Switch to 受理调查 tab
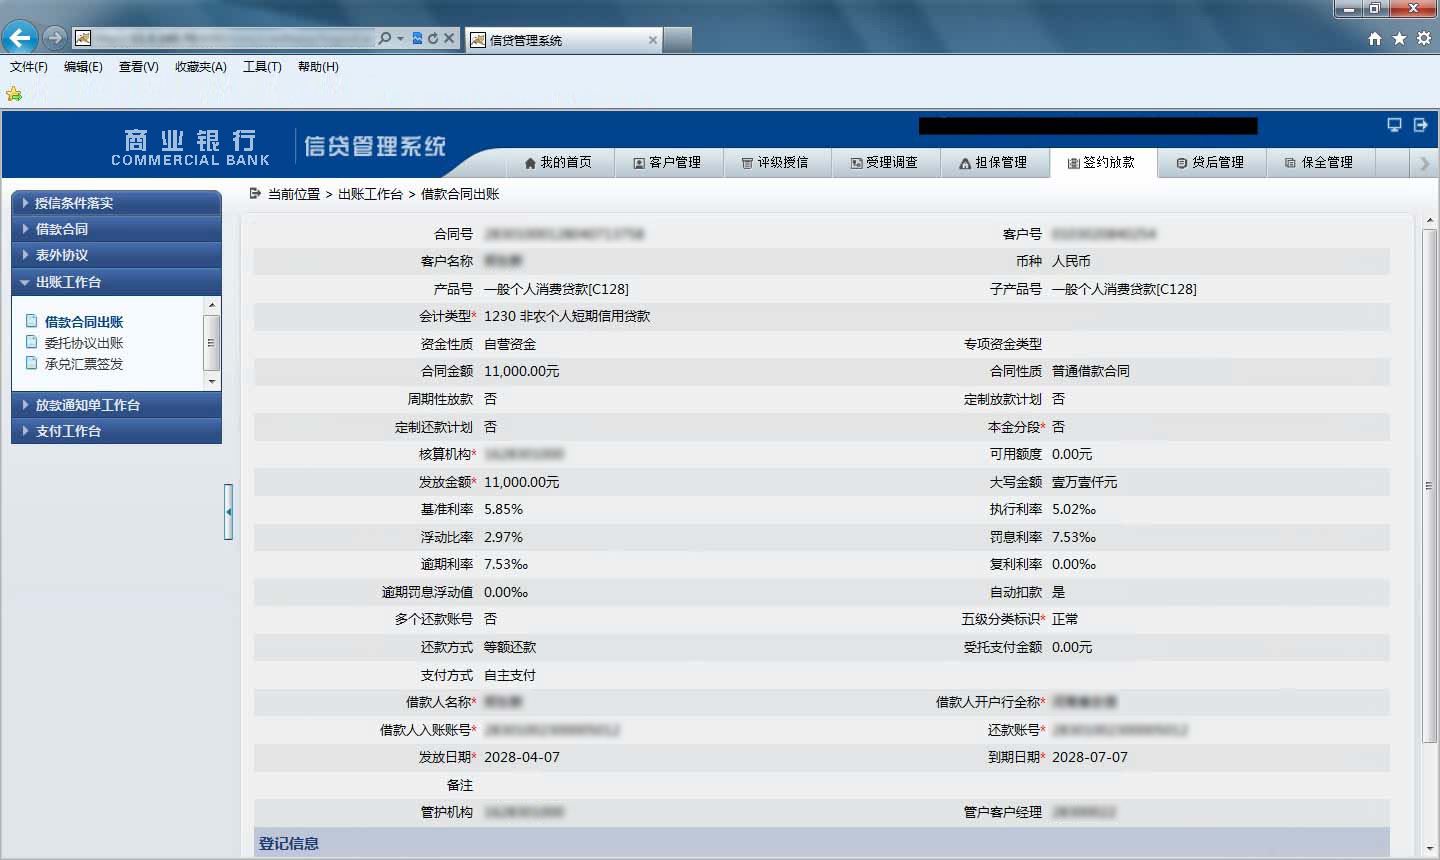The width and height of the screenshot is (1440, 860). [885, 162]
